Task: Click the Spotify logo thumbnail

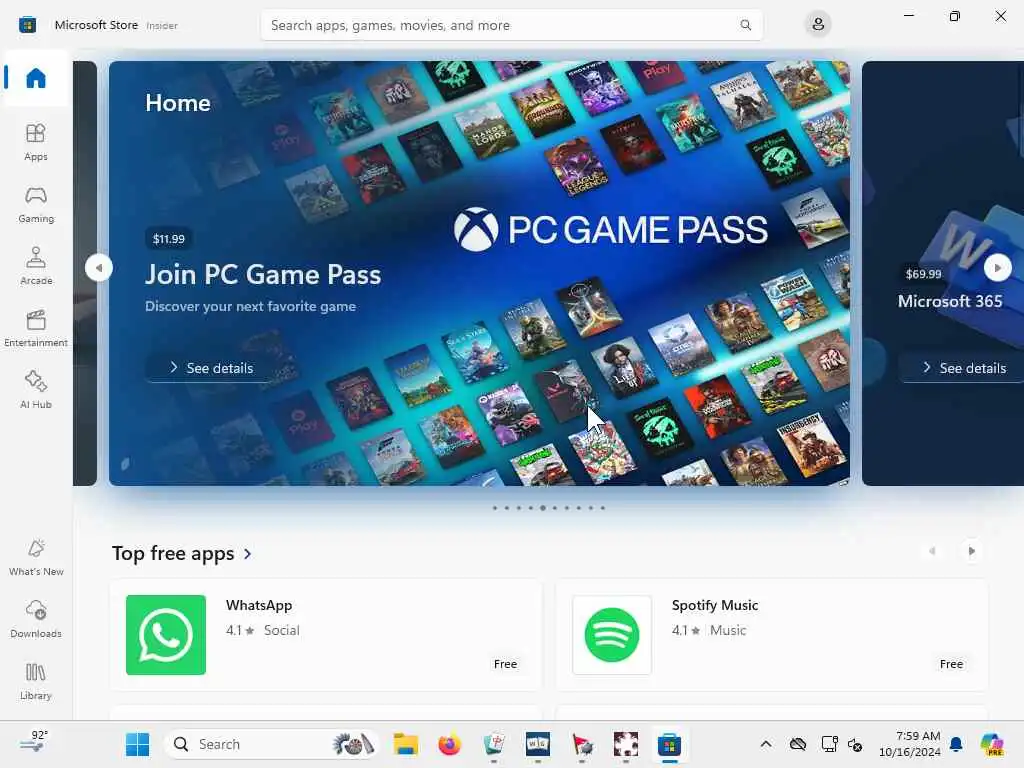Action: tap(612, 635)
